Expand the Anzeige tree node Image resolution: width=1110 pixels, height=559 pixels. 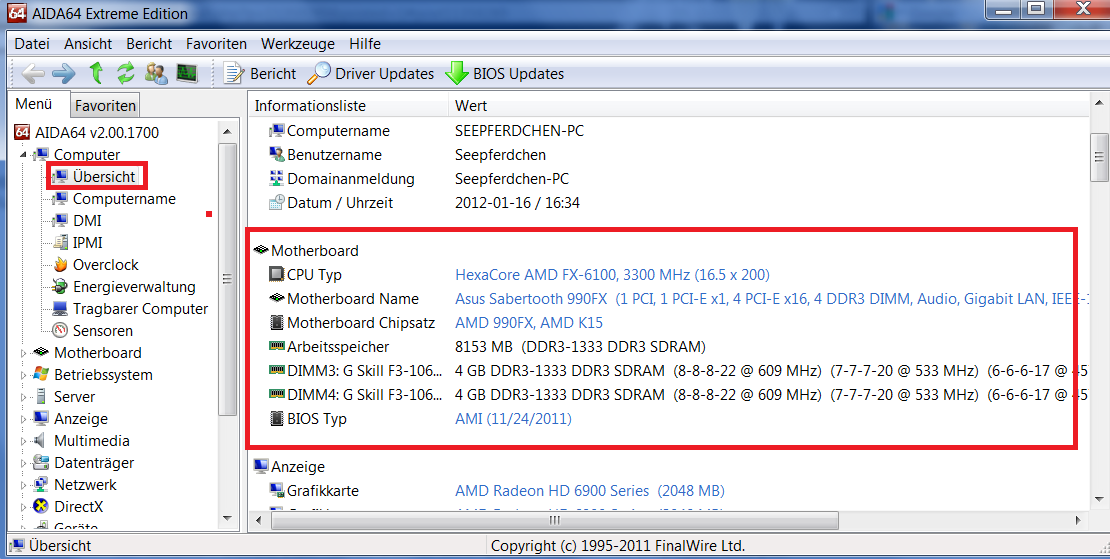[23, 419]
